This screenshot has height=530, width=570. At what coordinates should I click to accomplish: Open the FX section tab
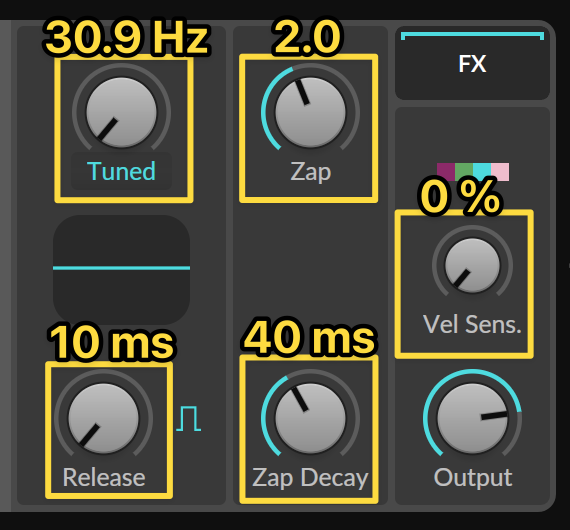pyautogui.click(x=472, y=63)
